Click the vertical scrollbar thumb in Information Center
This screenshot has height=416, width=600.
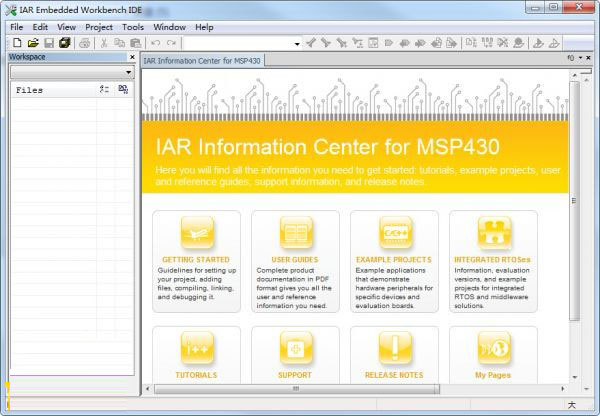coord(574,201)
